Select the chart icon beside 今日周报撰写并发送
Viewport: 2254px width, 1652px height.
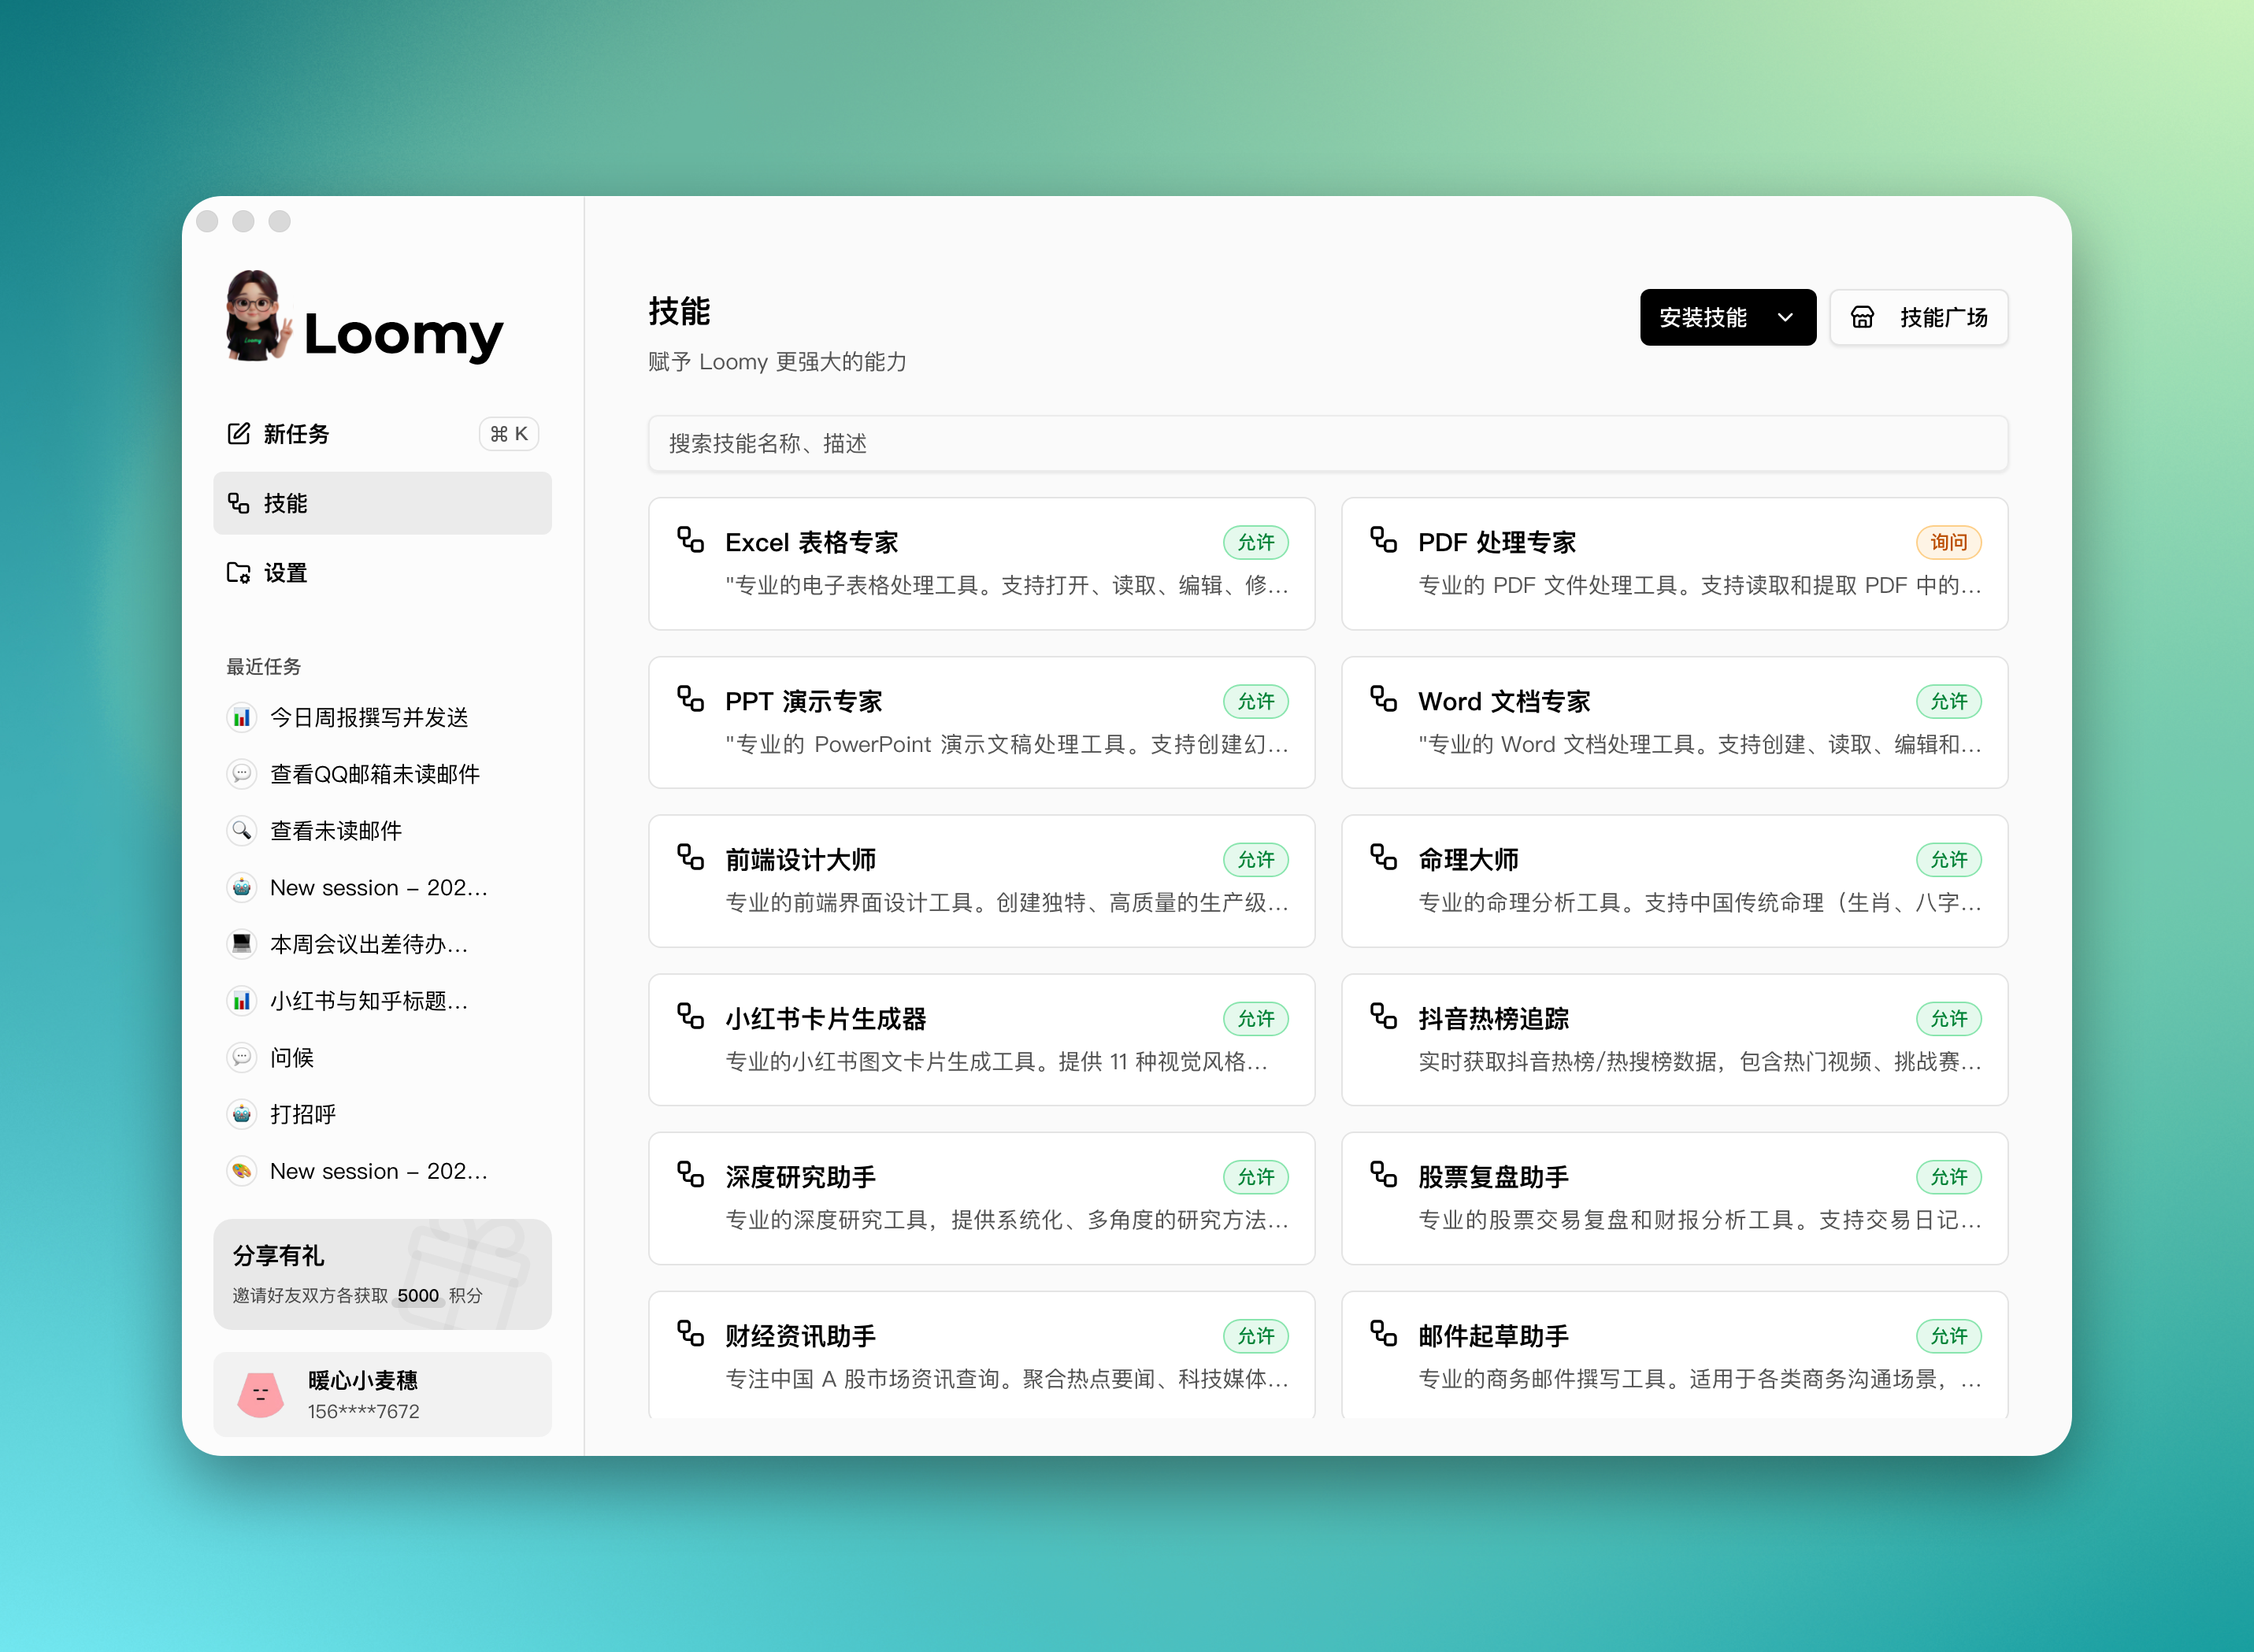[241, 717]
